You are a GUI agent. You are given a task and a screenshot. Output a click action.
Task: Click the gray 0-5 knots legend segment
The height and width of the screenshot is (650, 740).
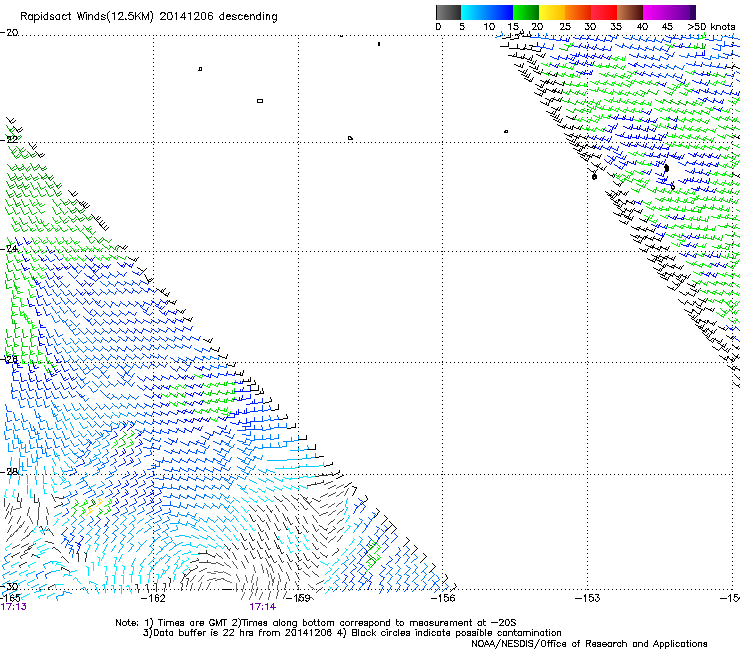tap(448, 12)
